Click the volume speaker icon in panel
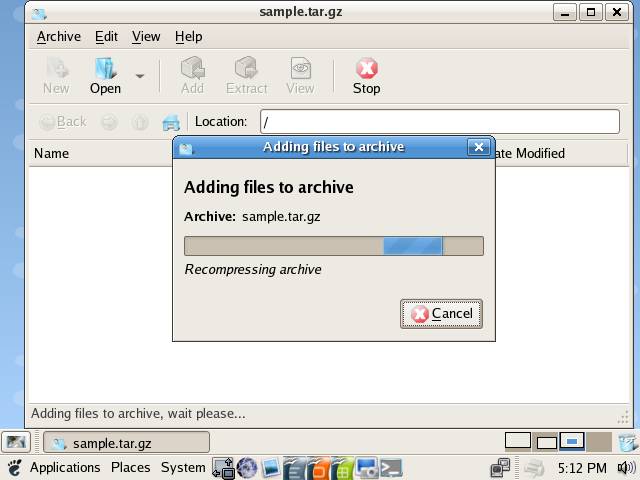This screenshot has width=640, height=480. [626, 467]
